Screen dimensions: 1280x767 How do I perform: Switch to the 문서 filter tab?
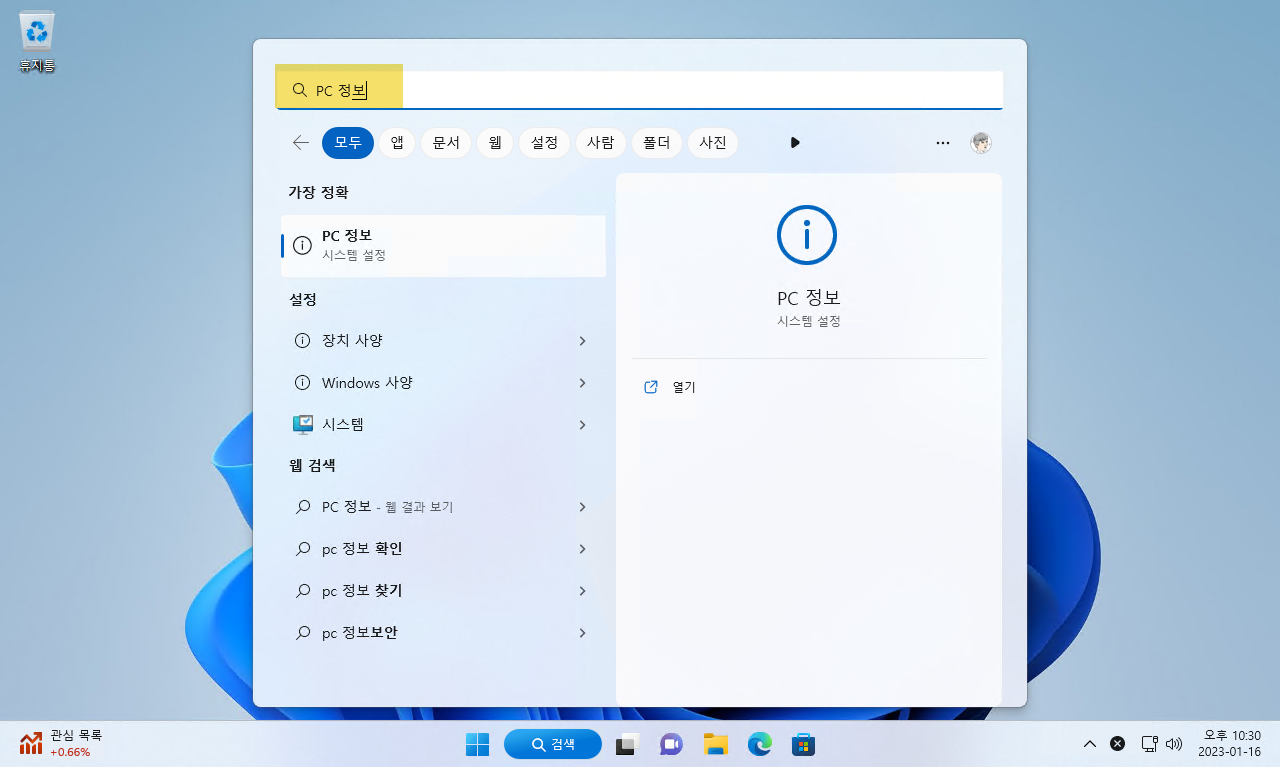pyautogui.click(x=445, y=143)
